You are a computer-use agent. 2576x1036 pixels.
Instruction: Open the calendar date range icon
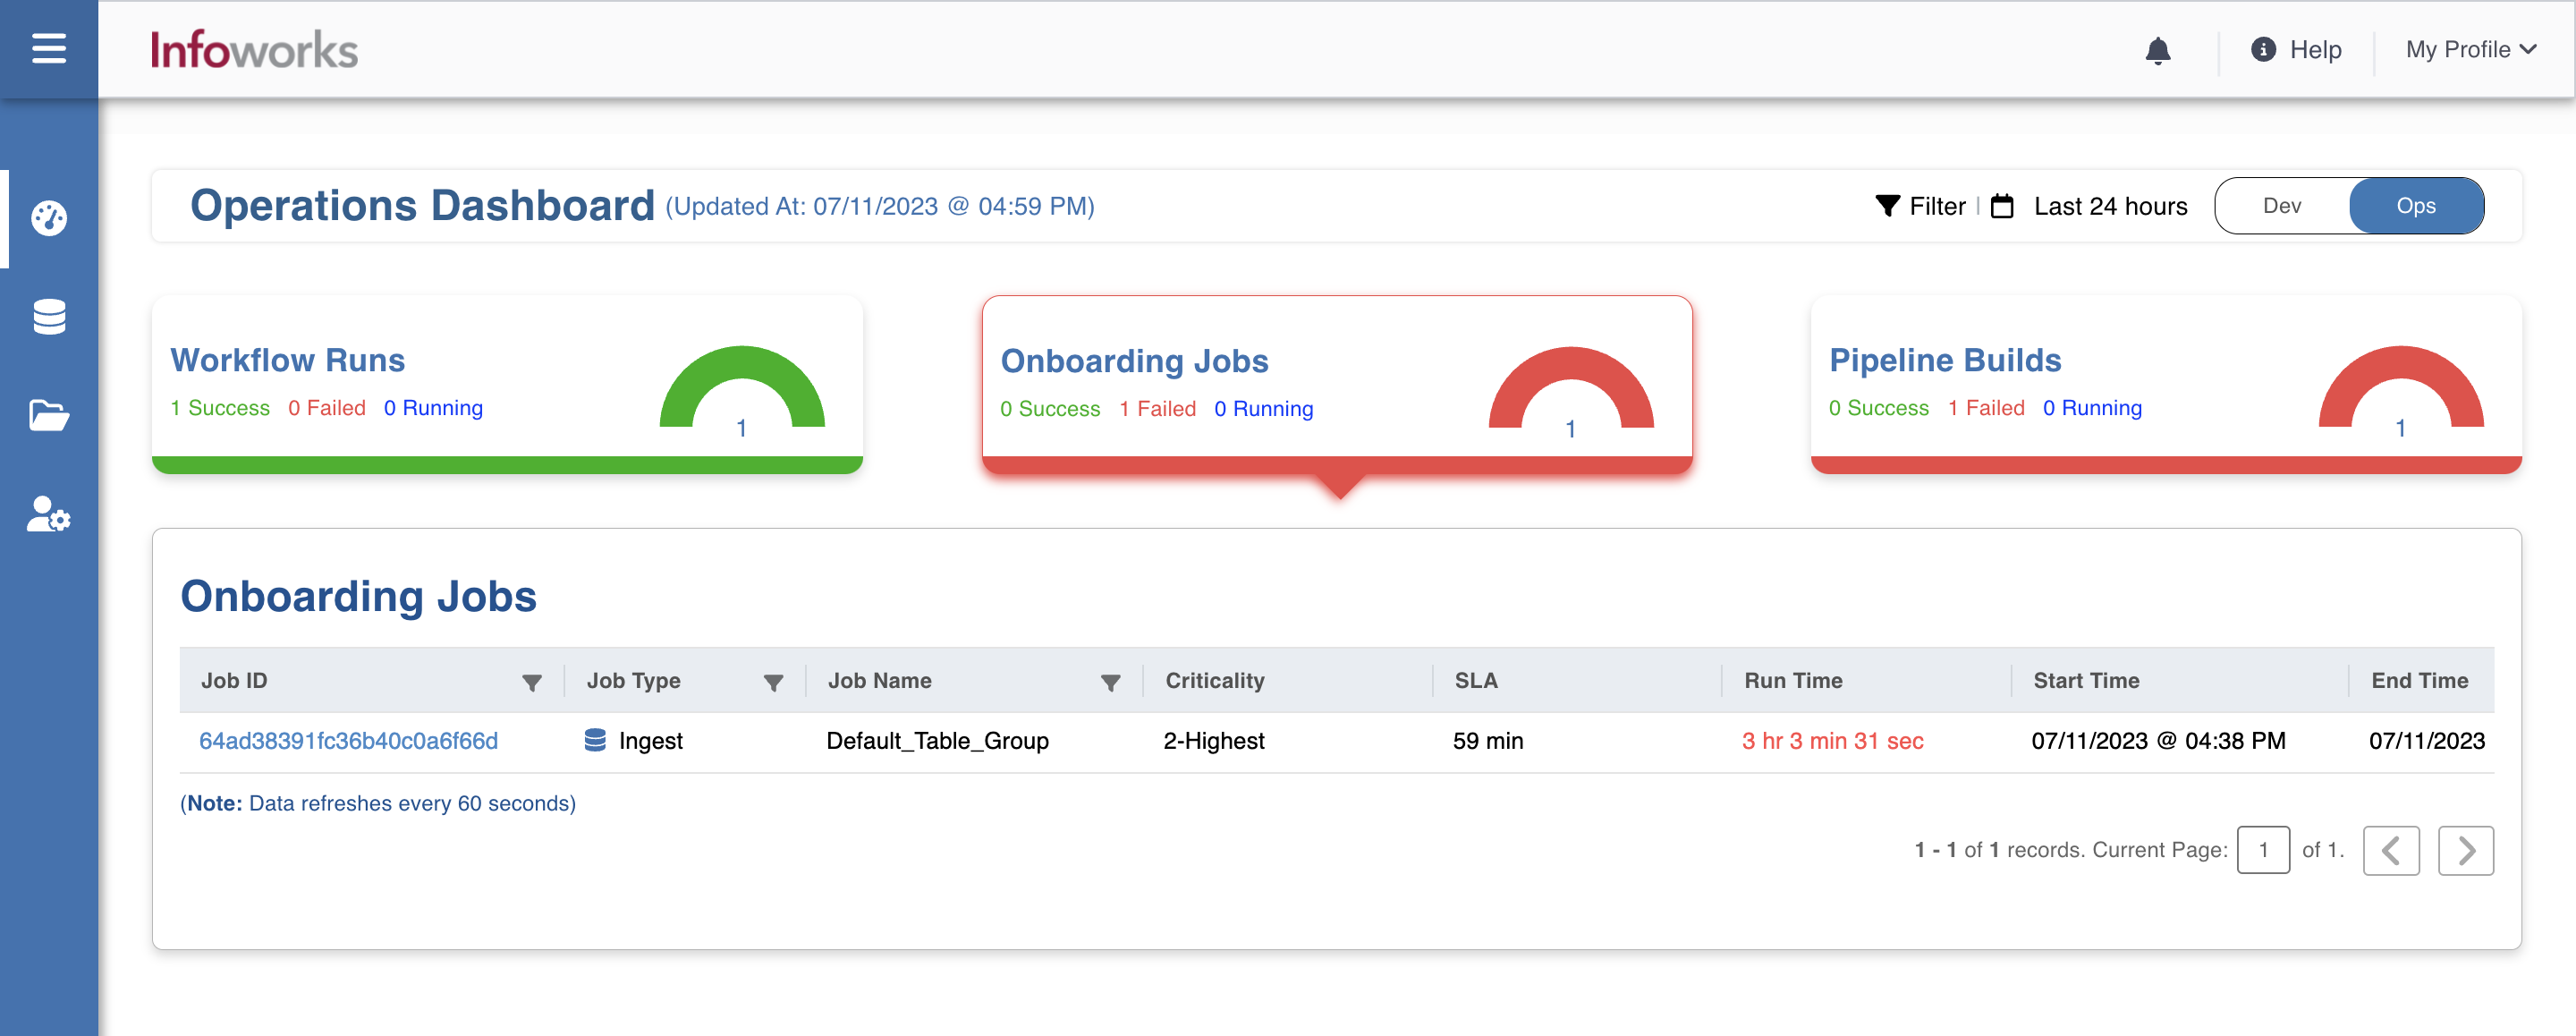click(x=2002, y=206)
